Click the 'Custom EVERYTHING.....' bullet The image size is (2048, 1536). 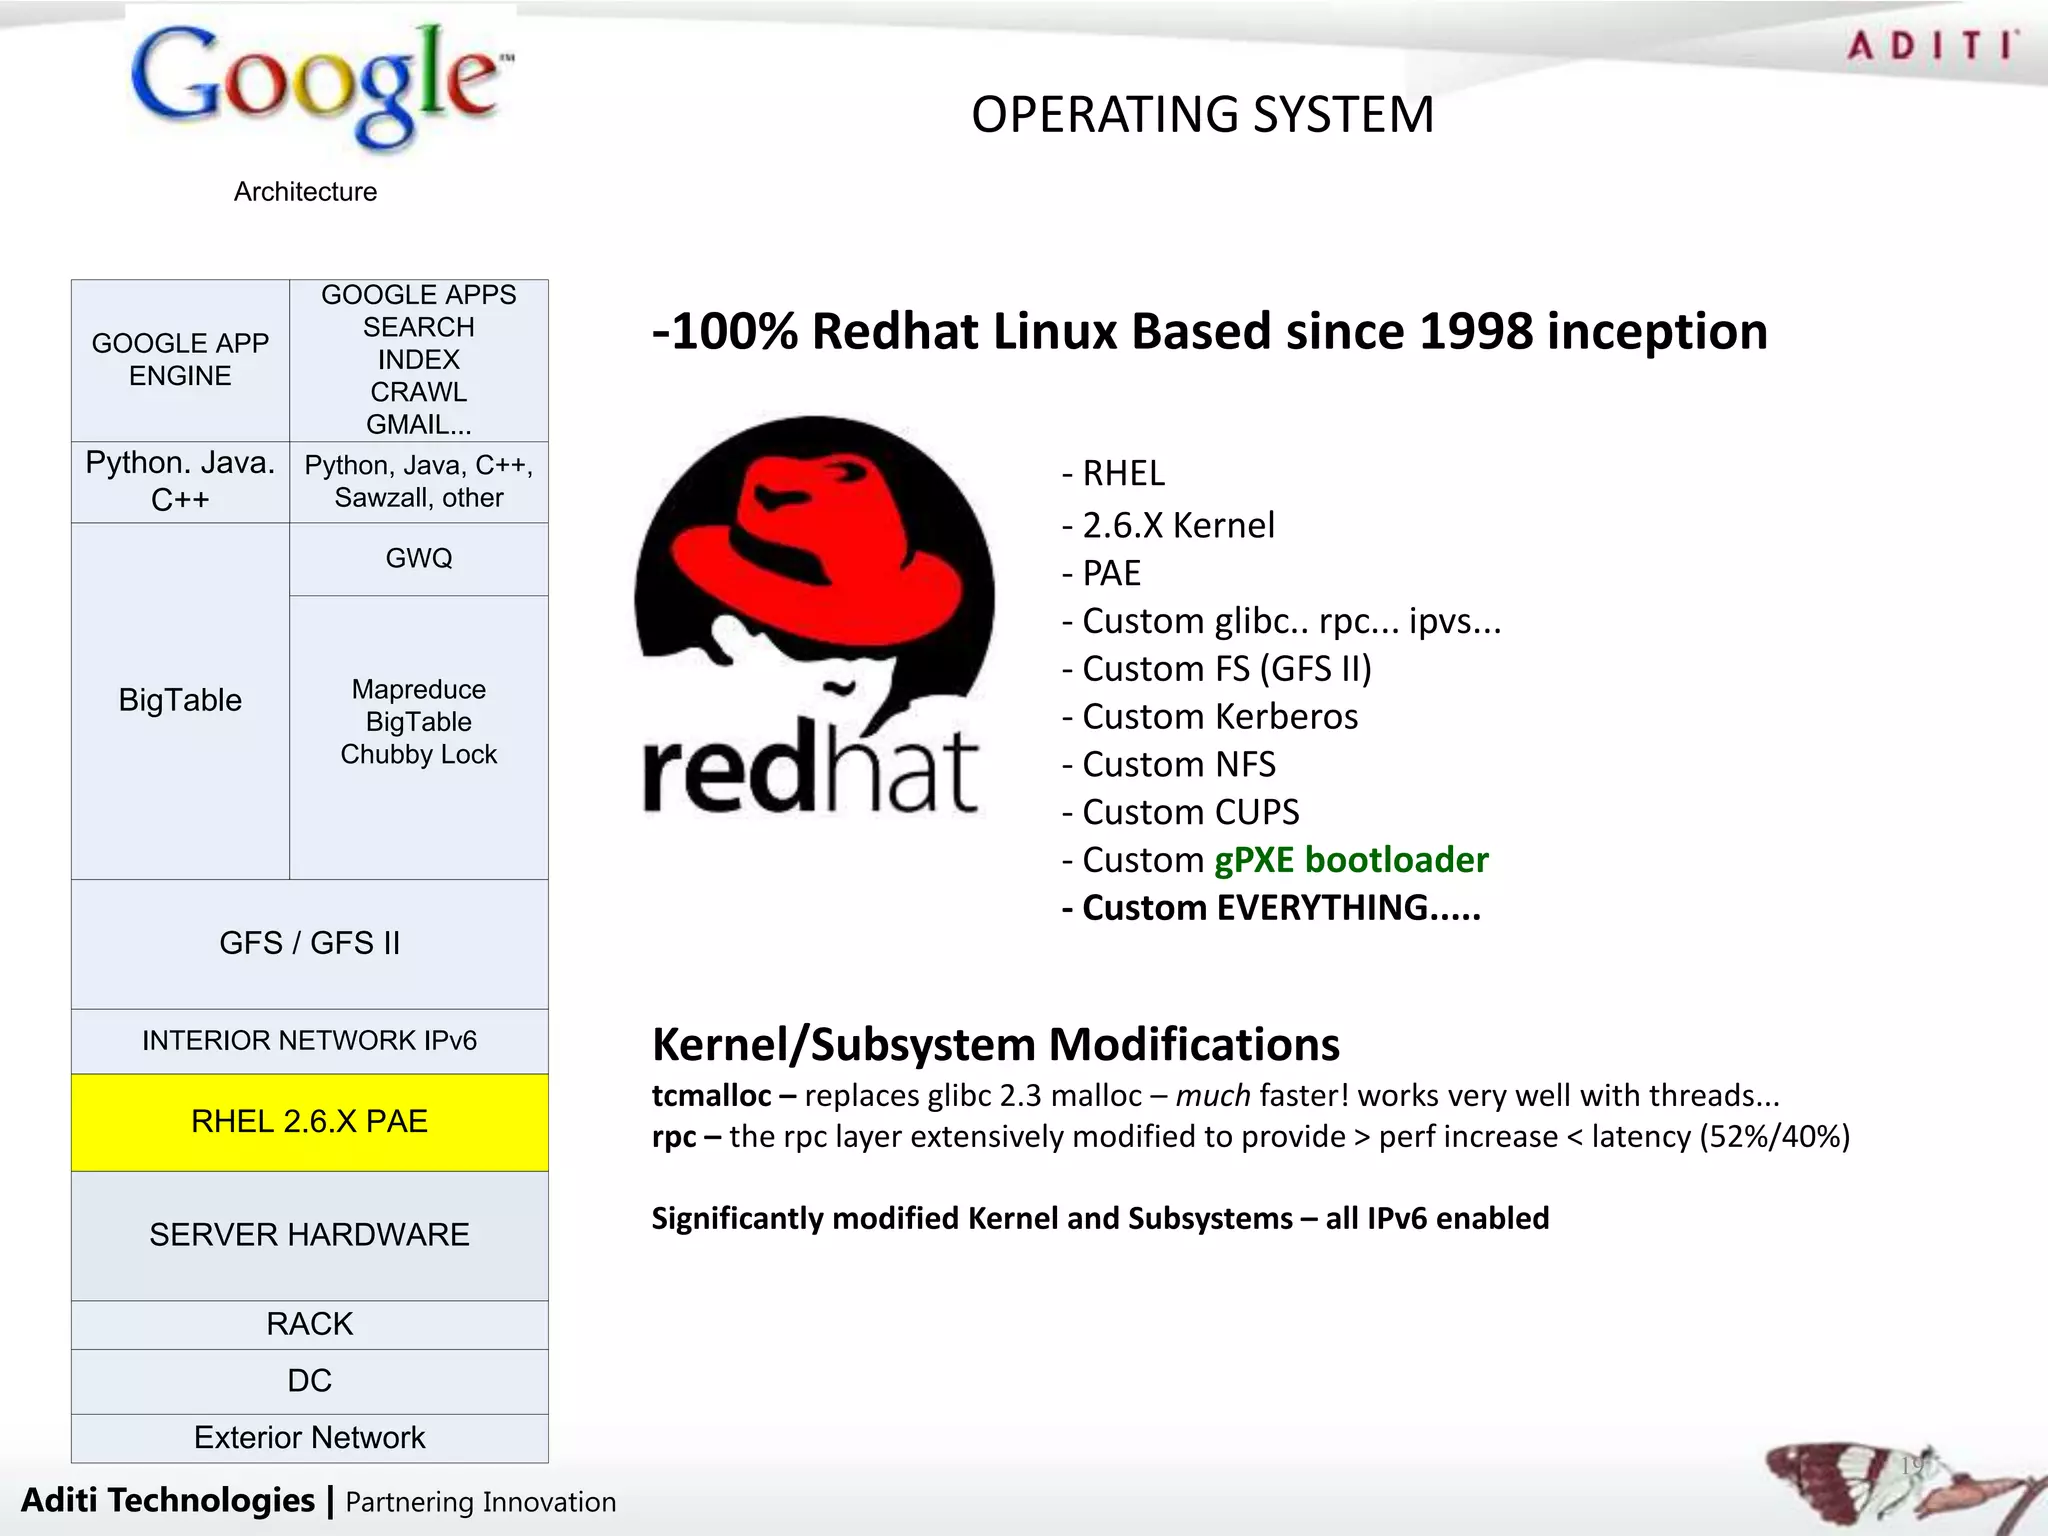pyautogui.click(x=1271, y=908)
